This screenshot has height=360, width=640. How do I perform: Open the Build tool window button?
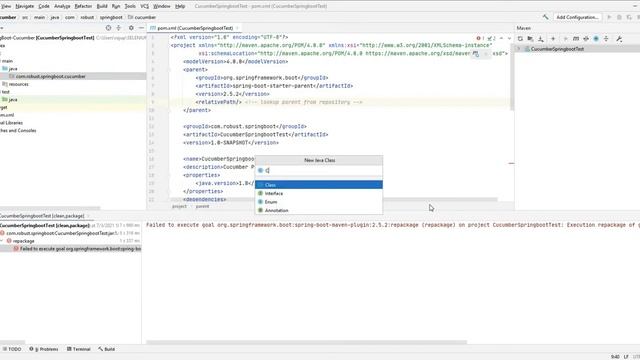(x=107, y=349)
